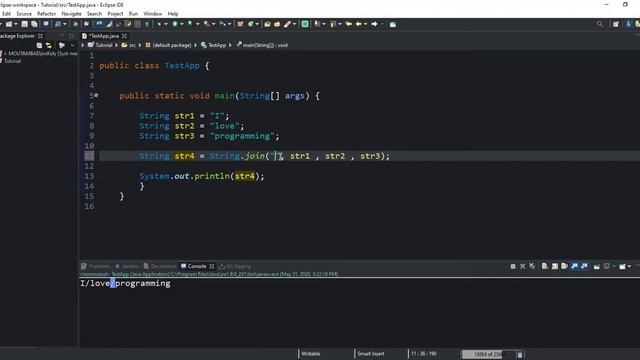This screenshot has width=640, height=360.
Task: Close the TestApp.java editor tab
Action: click(124, 36)
